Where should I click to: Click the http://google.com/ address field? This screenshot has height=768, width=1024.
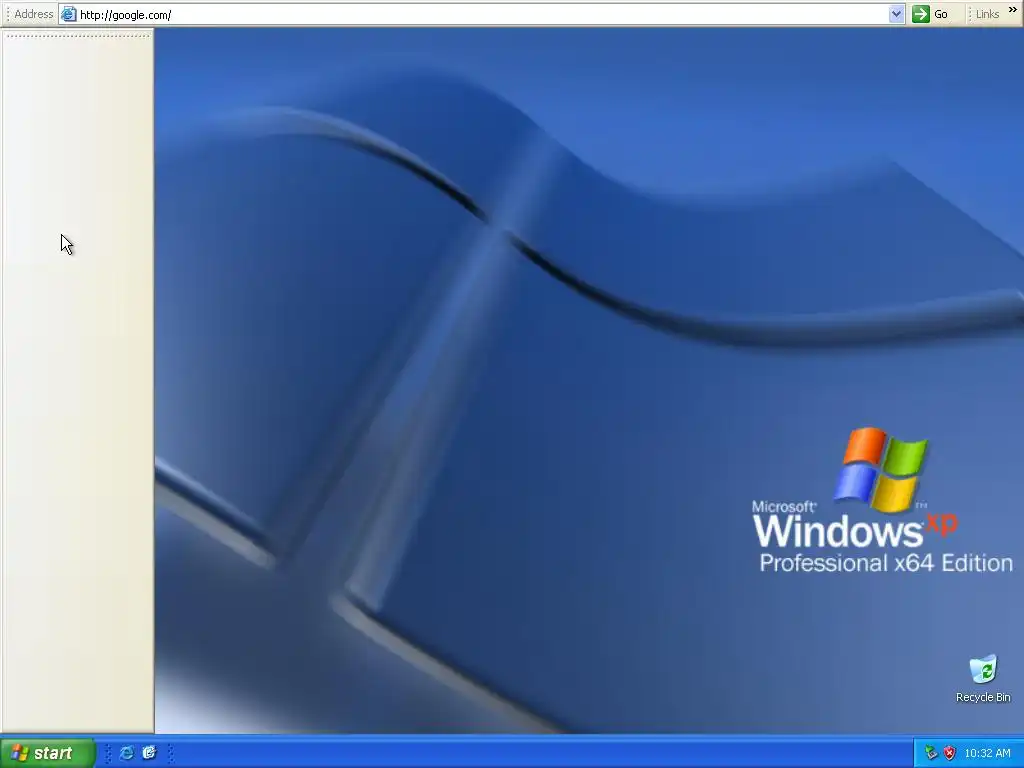tap(482, 14)
